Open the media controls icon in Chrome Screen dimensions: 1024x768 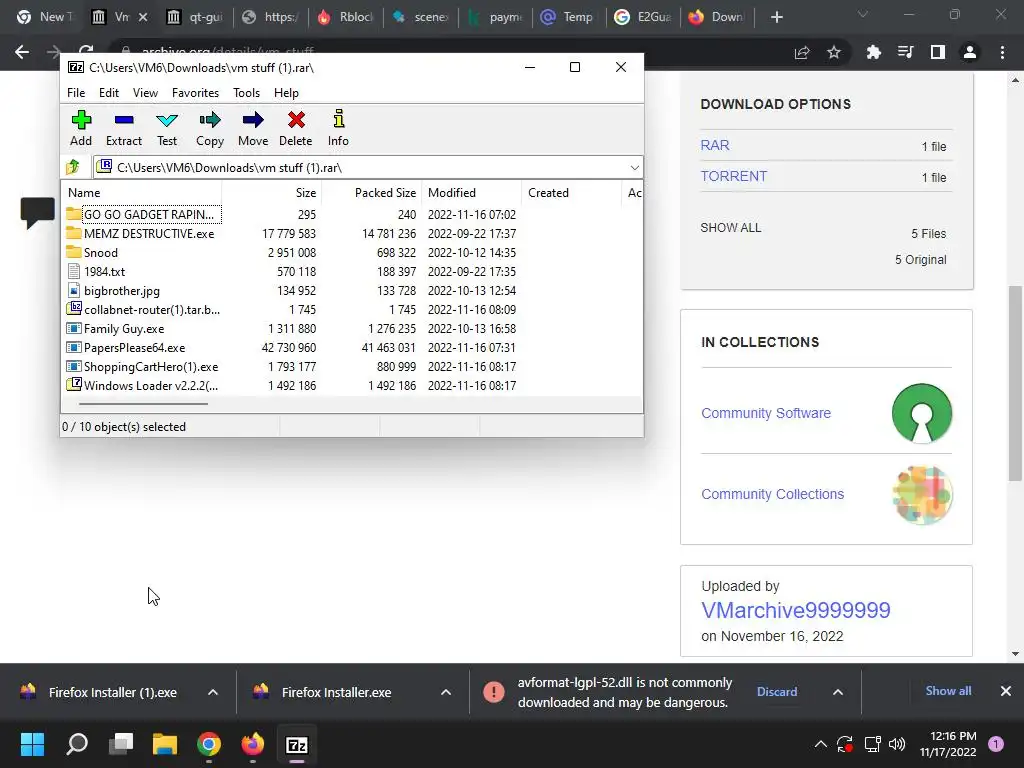click(x=905, y=52)
